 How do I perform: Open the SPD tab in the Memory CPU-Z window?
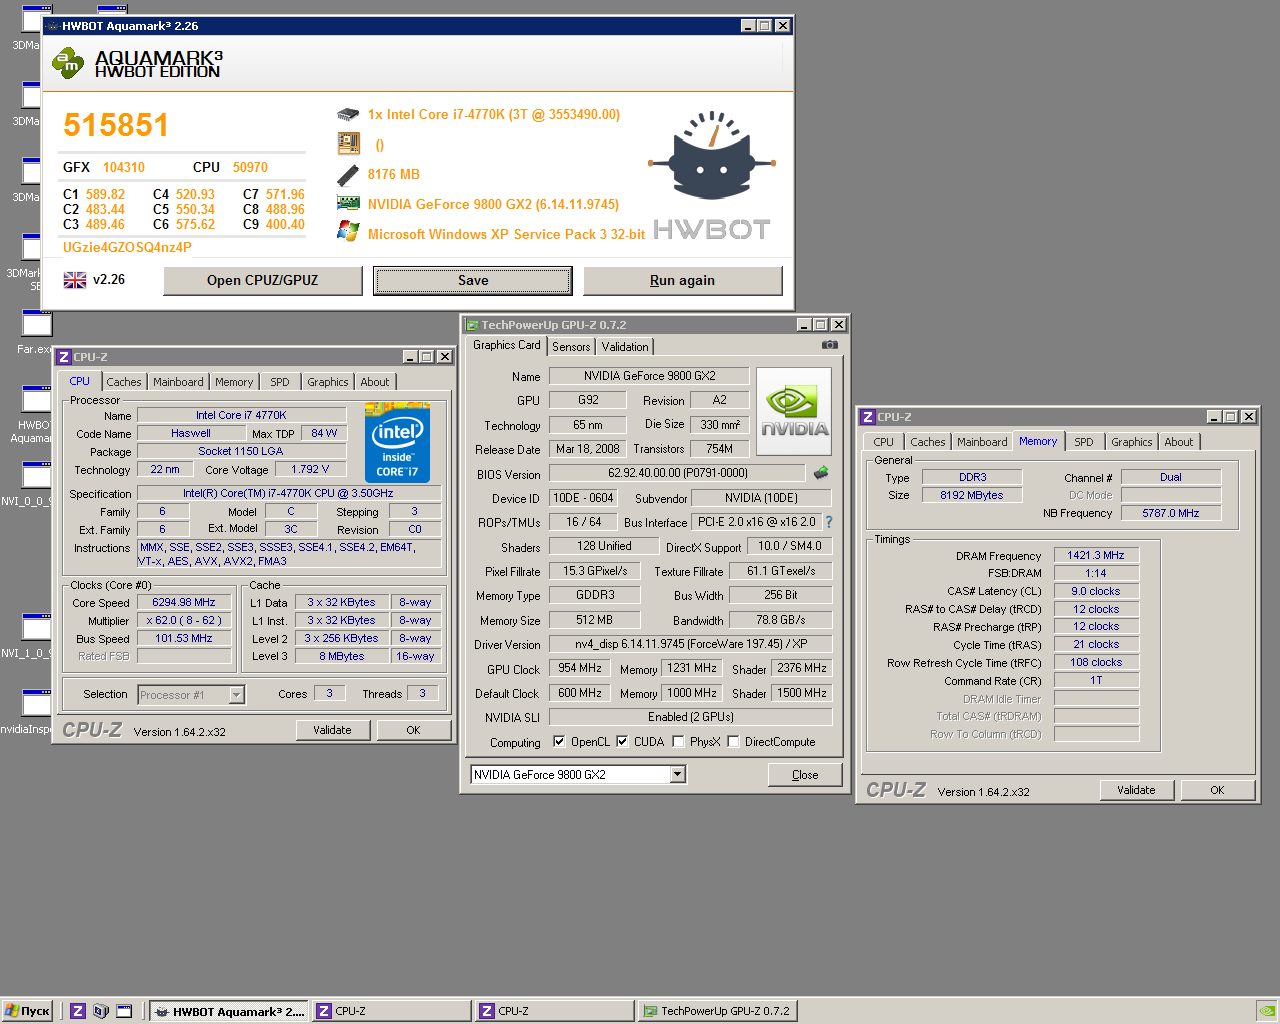1084,442
